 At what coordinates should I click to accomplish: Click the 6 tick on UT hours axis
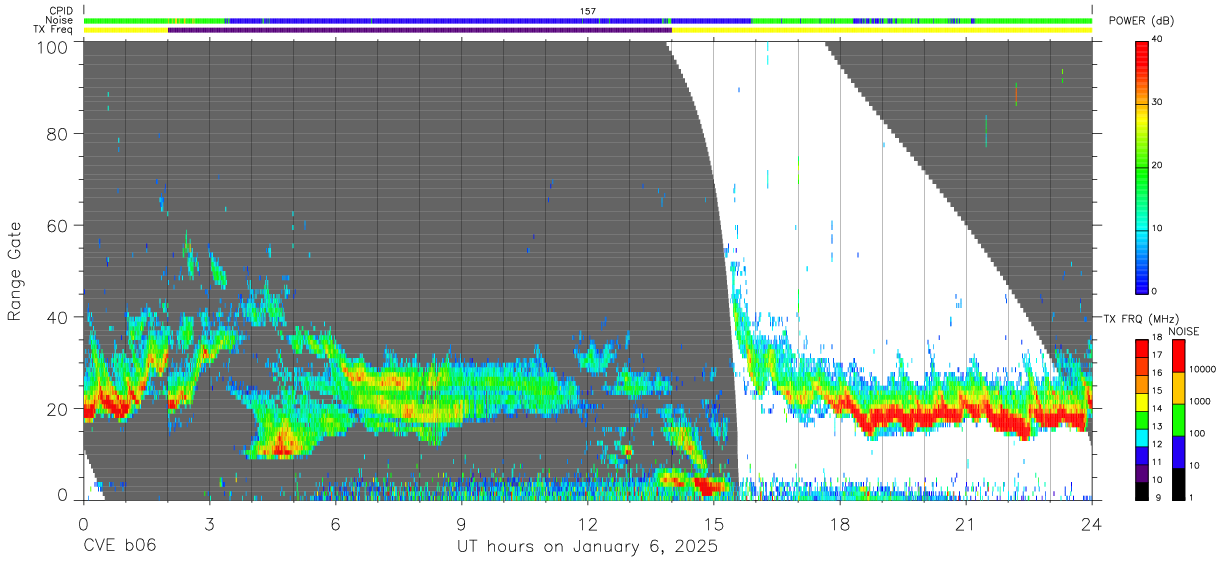tap(335, 524)
